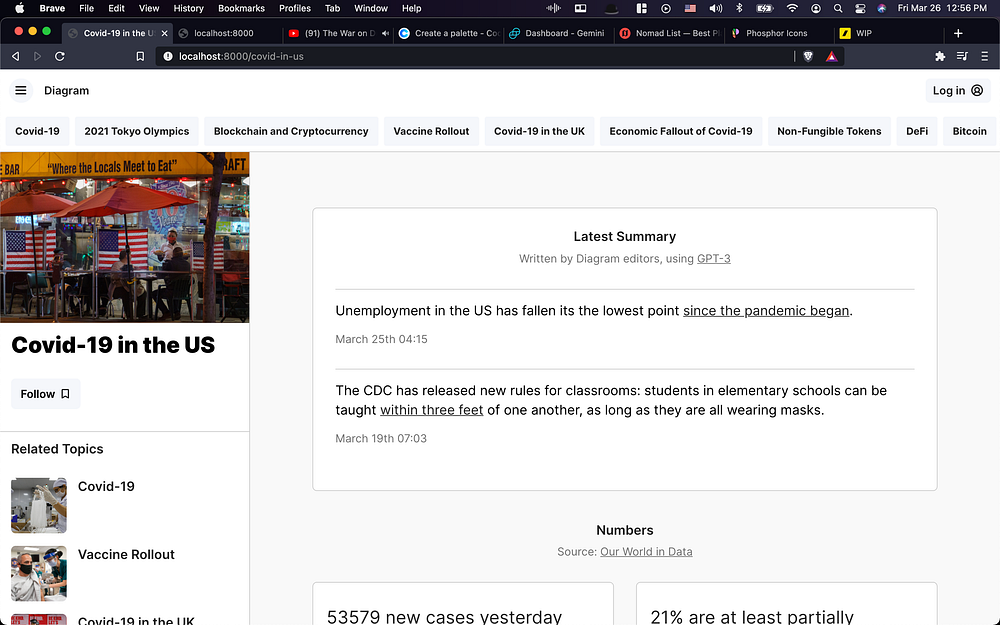
Task: Open the View menu
Action: 149,8
